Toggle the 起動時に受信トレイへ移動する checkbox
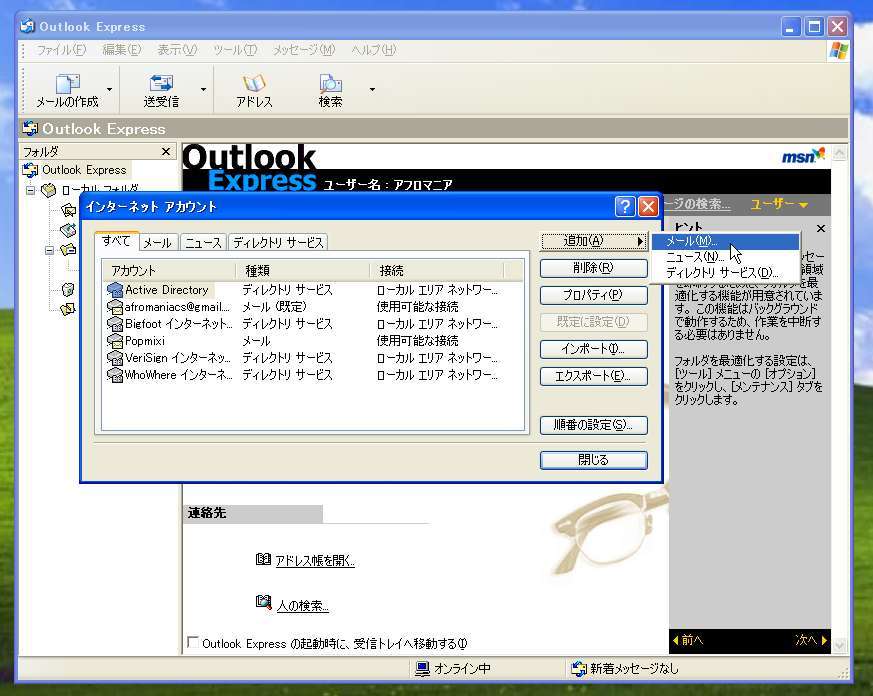This screenshot has height=696, width=873. point(193,643)
